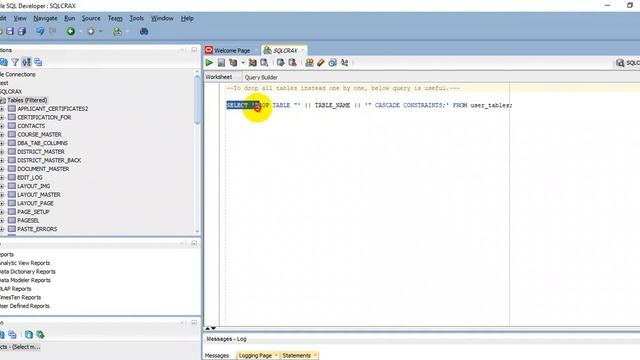Open the Forward history dropdown arrow
The width and height of the screenshot is (640, 360).
(x=100, y=31)
